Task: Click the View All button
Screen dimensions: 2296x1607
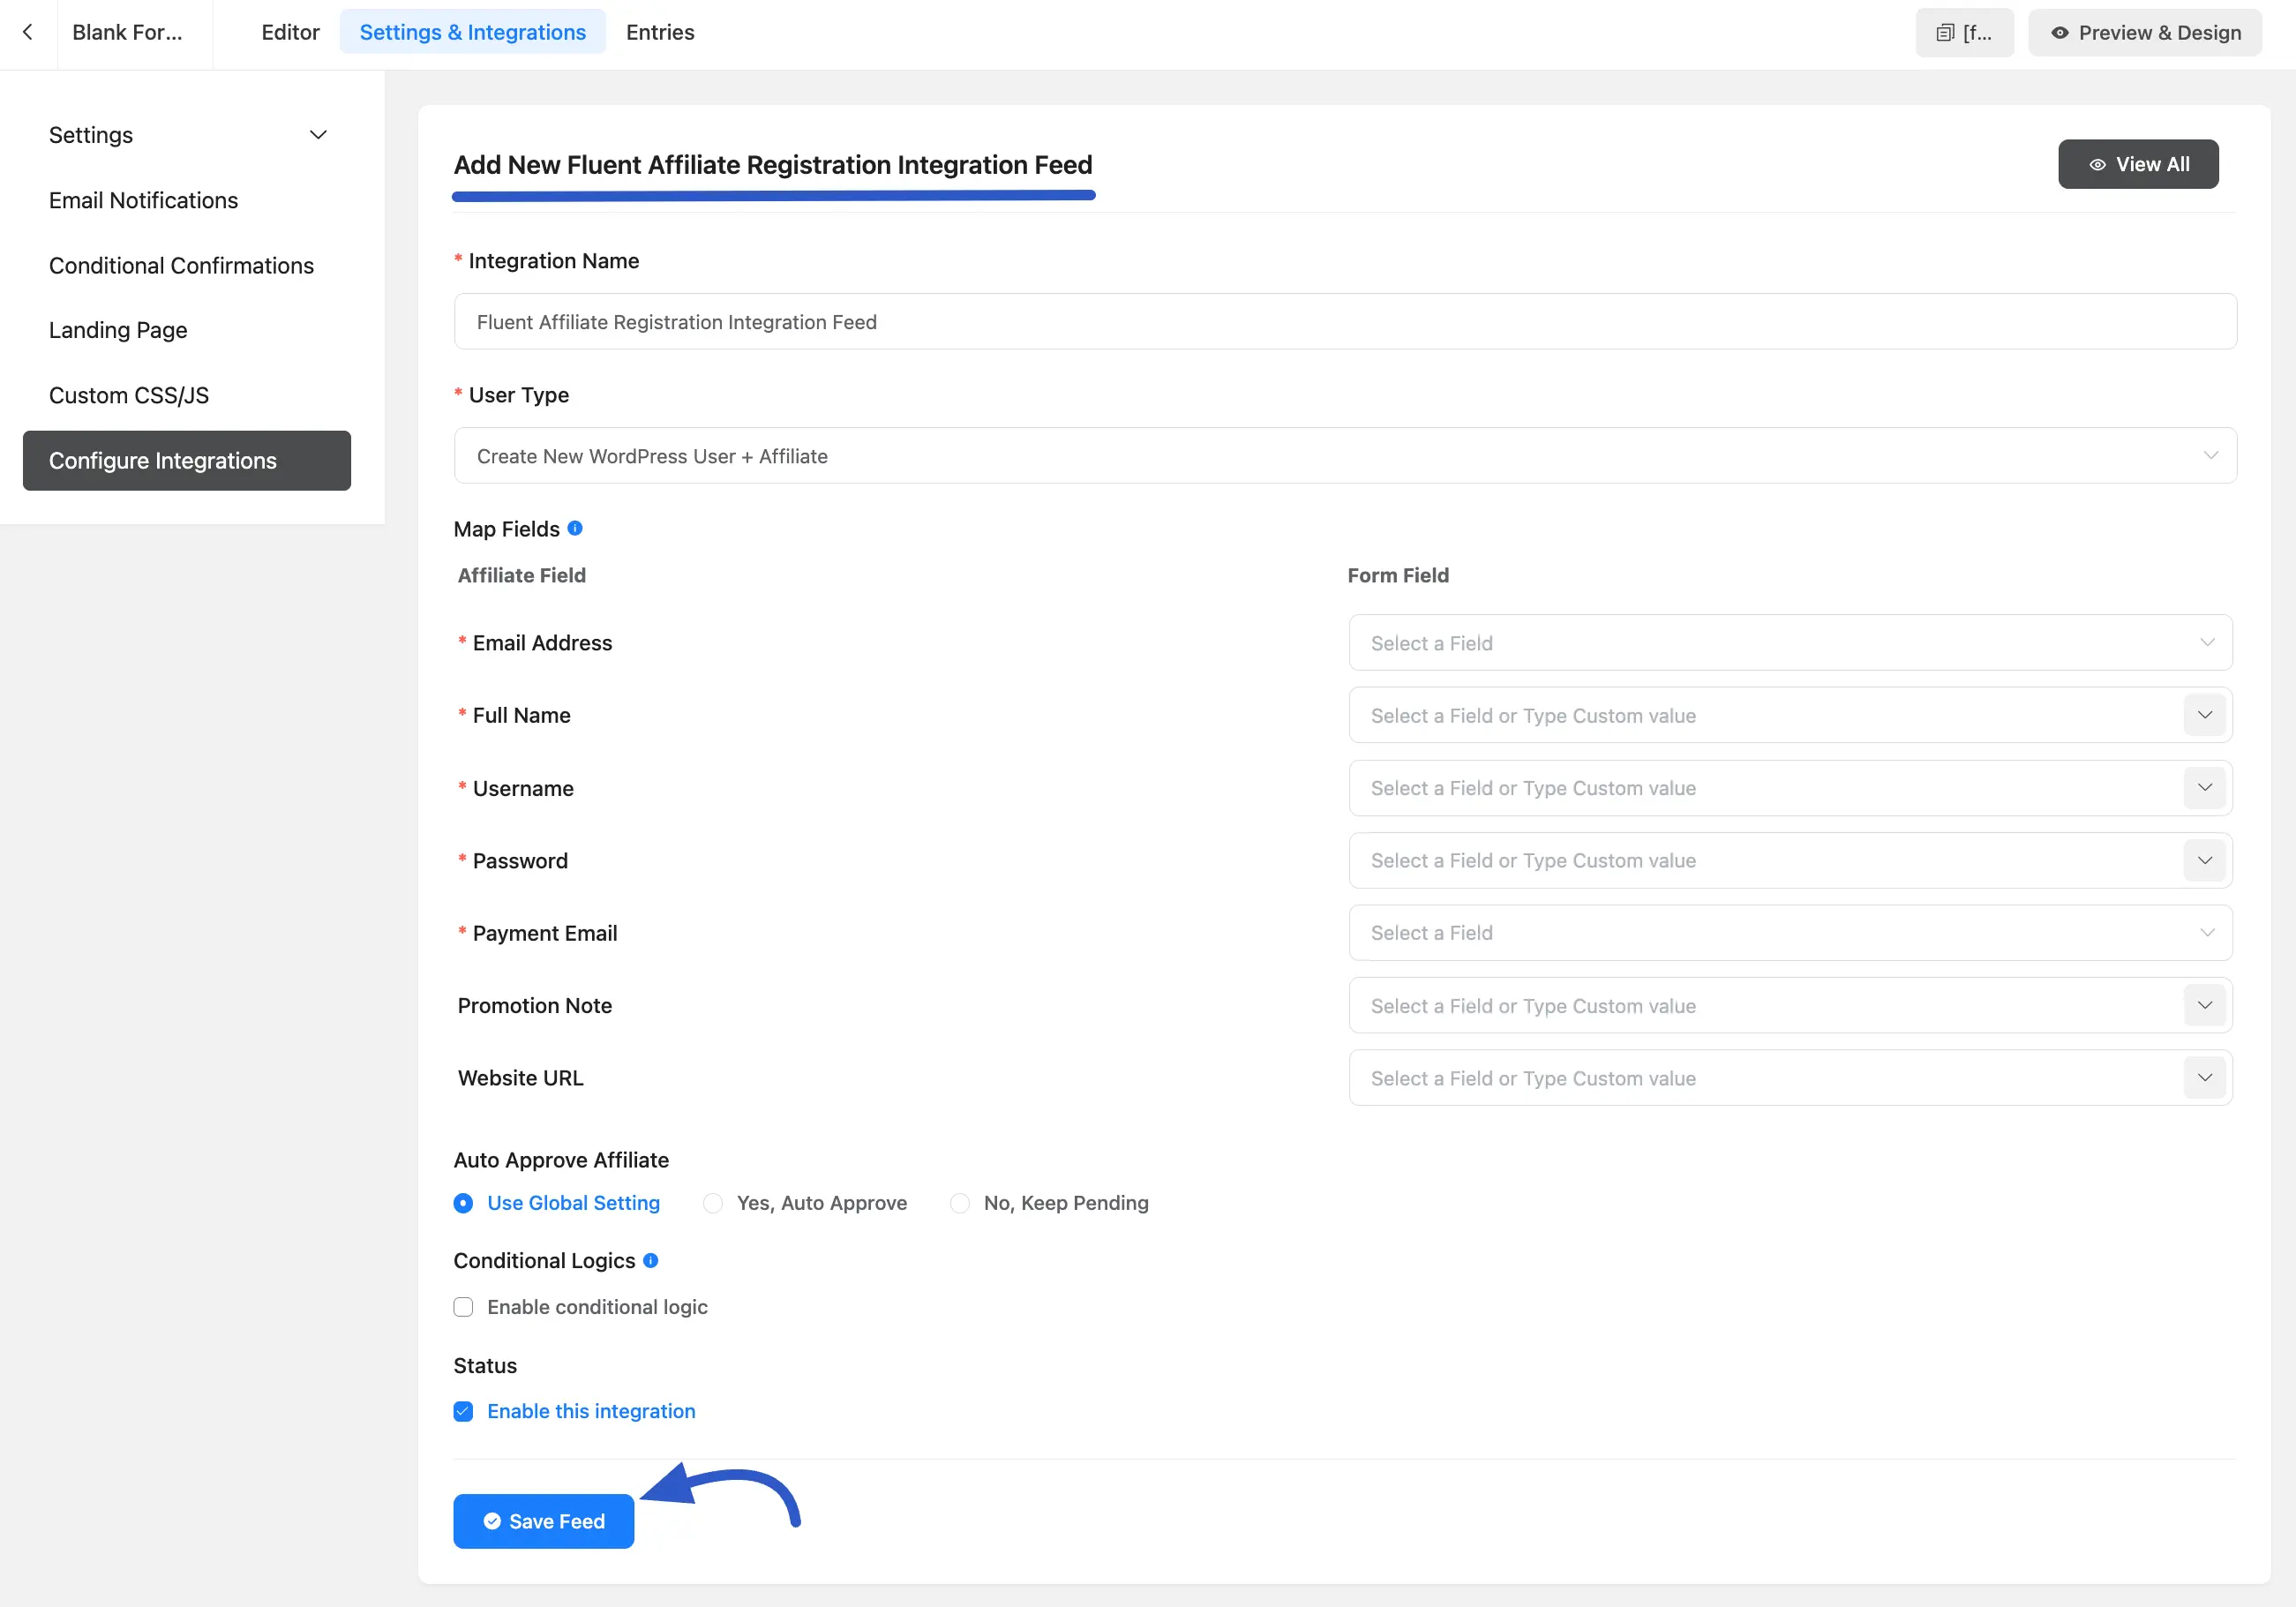Action: [x=2138, y=164]
